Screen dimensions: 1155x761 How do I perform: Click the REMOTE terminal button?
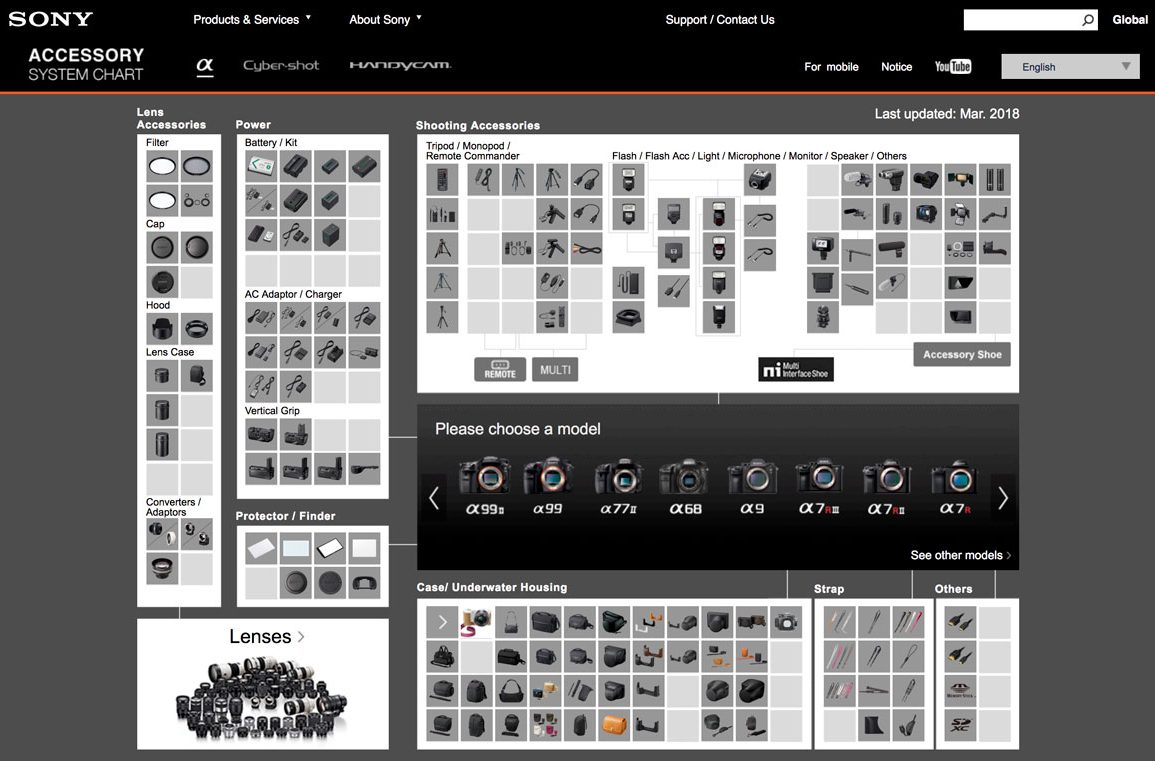point(500,369)
